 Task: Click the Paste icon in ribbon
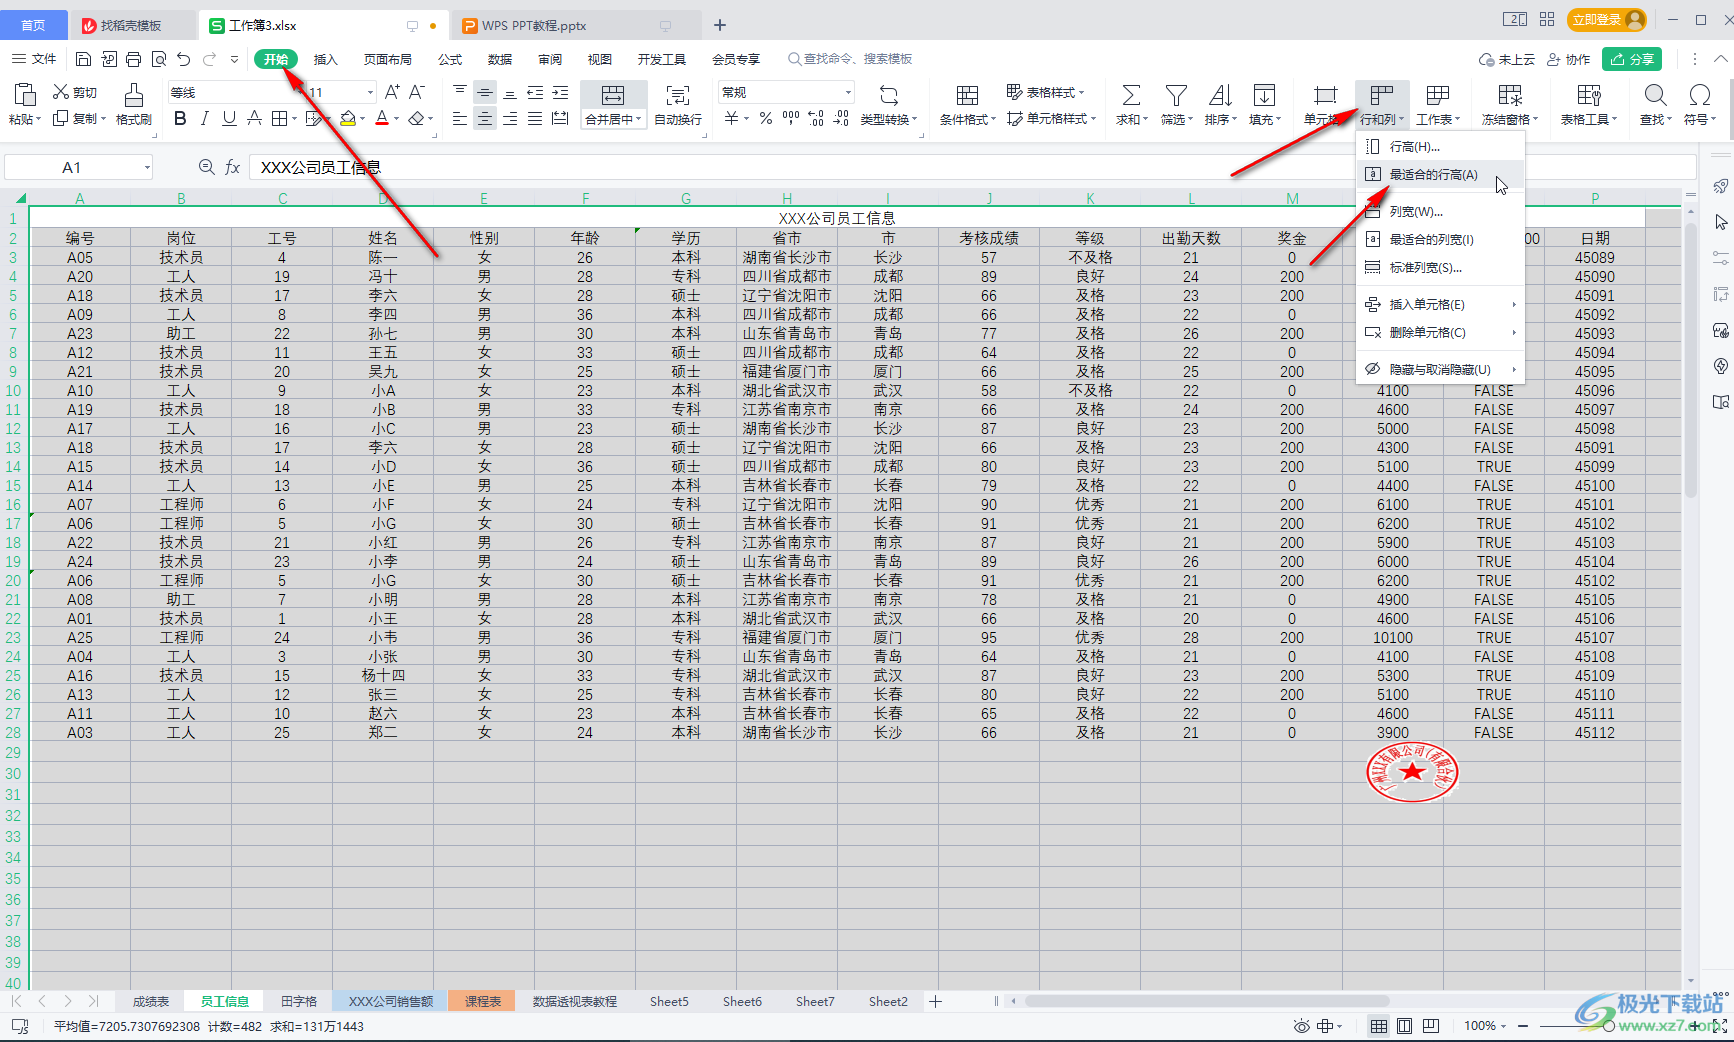point(24,94)
